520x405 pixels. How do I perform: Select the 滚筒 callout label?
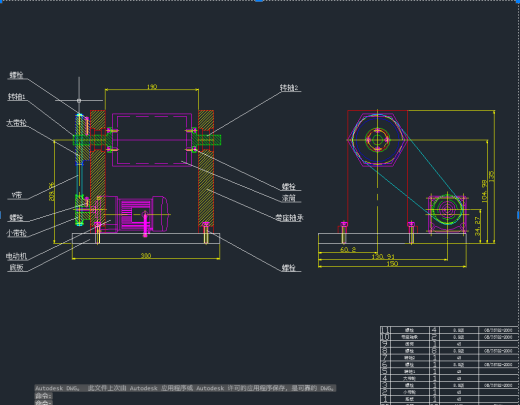[289, 198]
